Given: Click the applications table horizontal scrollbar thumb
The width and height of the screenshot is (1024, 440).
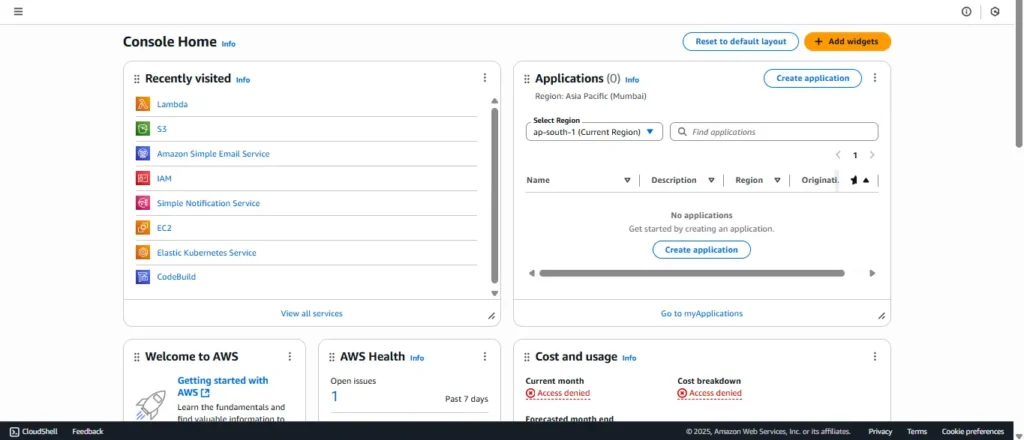Looking at the screenshot, I should point(692,273).
